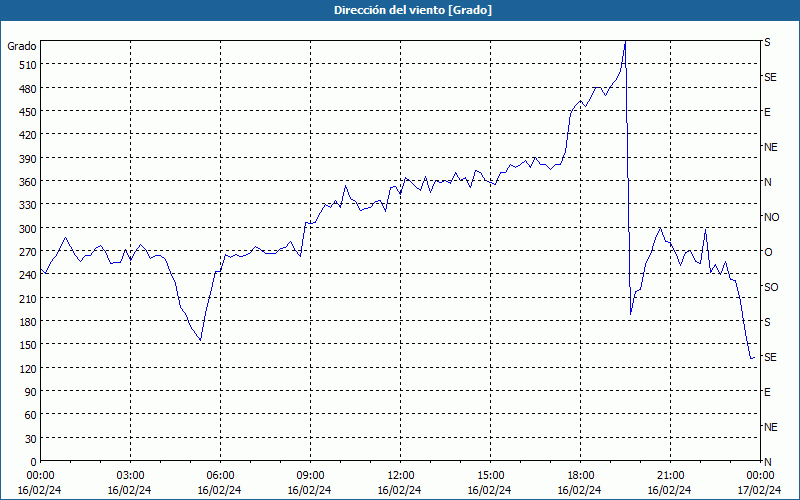Click the chart title "Dirección del viento [Grado]"

click(x=413, y=10)
